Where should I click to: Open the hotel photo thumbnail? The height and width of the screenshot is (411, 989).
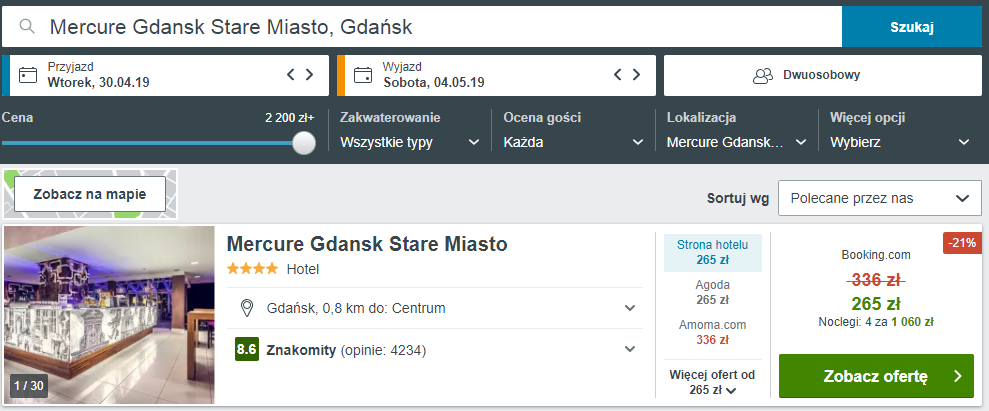[109, 314]
